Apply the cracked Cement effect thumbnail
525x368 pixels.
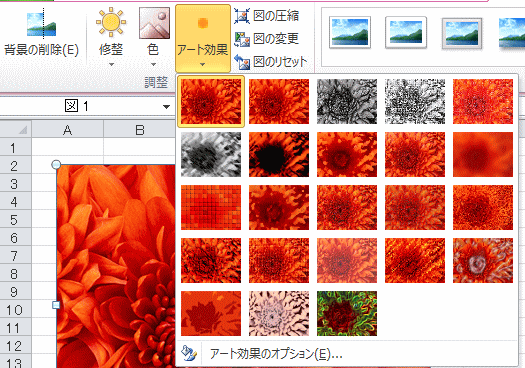click(x=211, y=261)
